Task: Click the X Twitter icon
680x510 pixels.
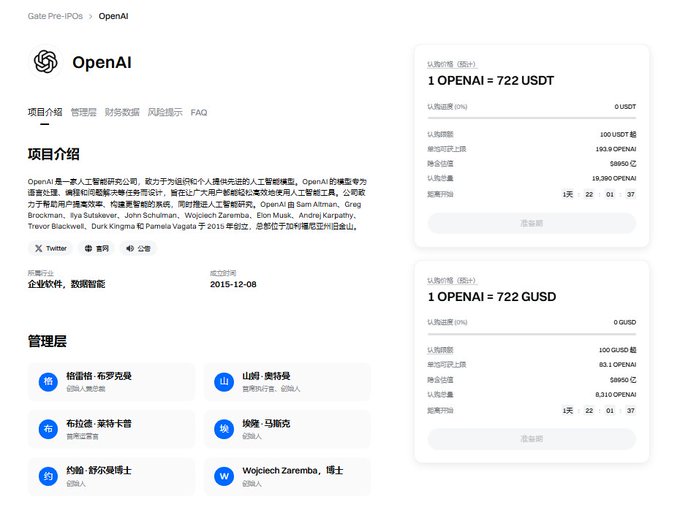Action: coord(39,248)
